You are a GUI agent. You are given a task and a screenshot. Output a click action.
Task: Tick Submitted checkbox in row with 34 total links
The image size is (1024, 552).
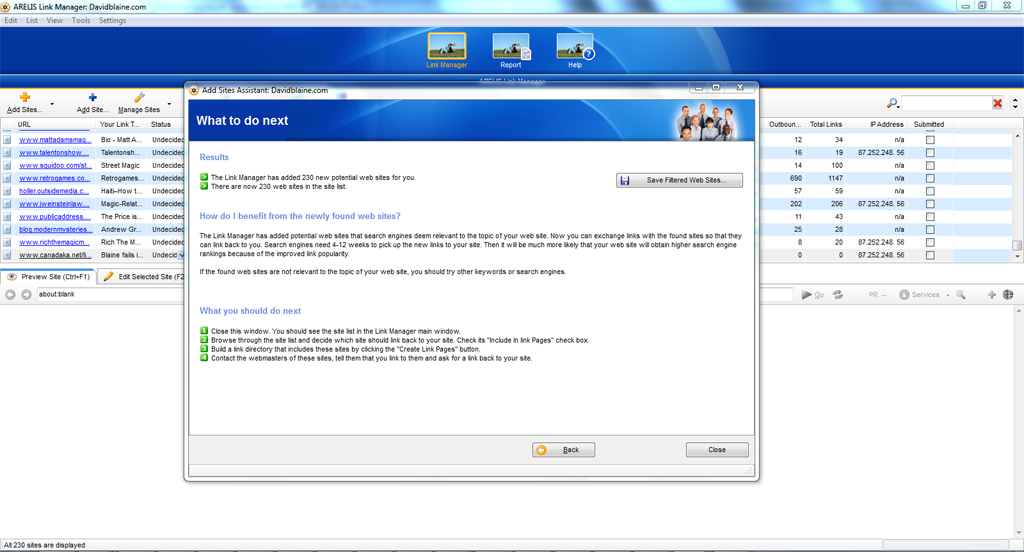click(930, 140)
